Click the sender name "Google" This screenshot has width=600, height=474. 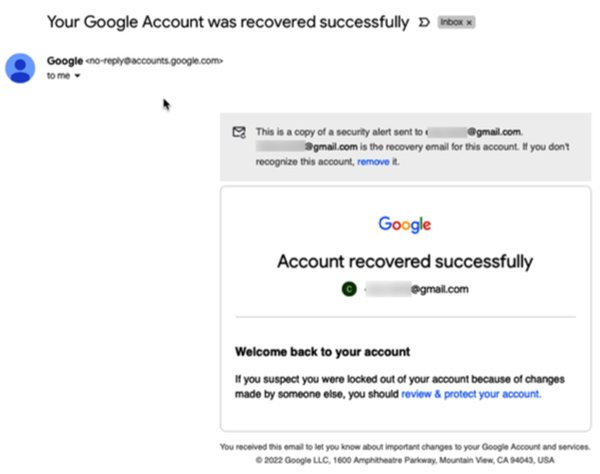click(65, 61)
